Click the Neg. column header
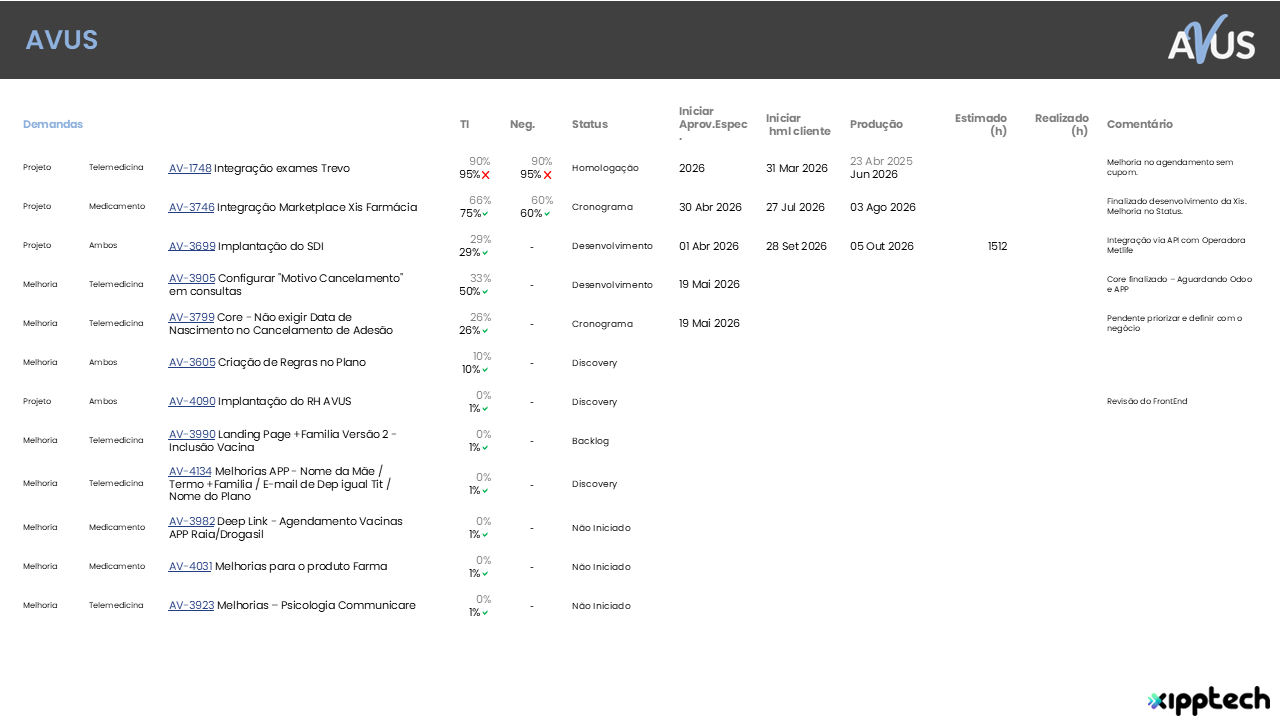 click(522, 124)
